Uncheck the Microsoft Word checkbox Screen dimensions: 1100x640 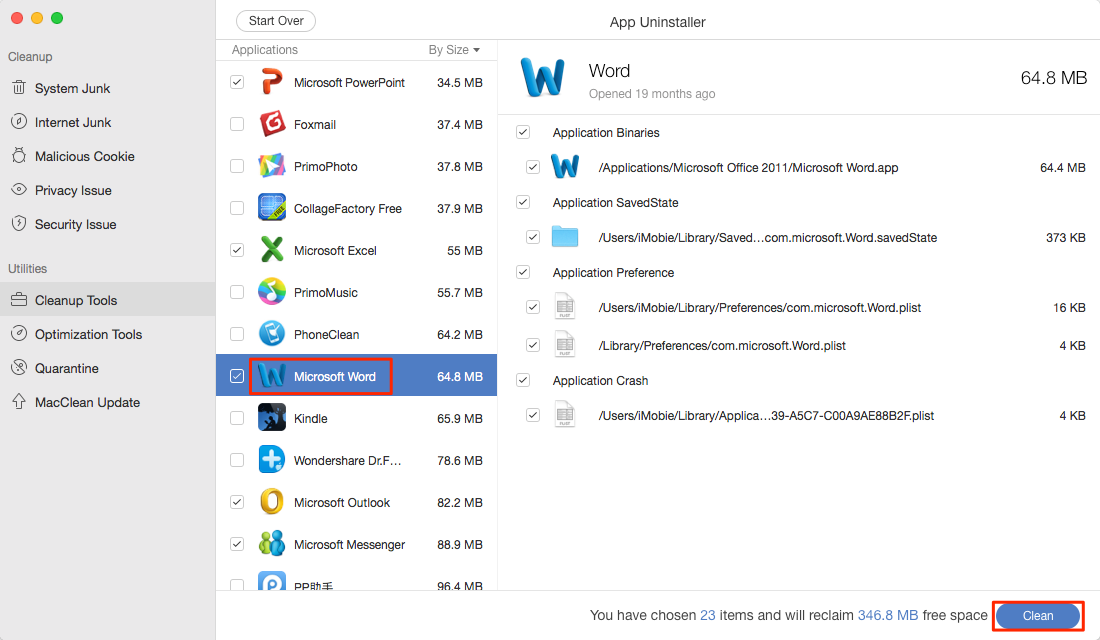237,376
